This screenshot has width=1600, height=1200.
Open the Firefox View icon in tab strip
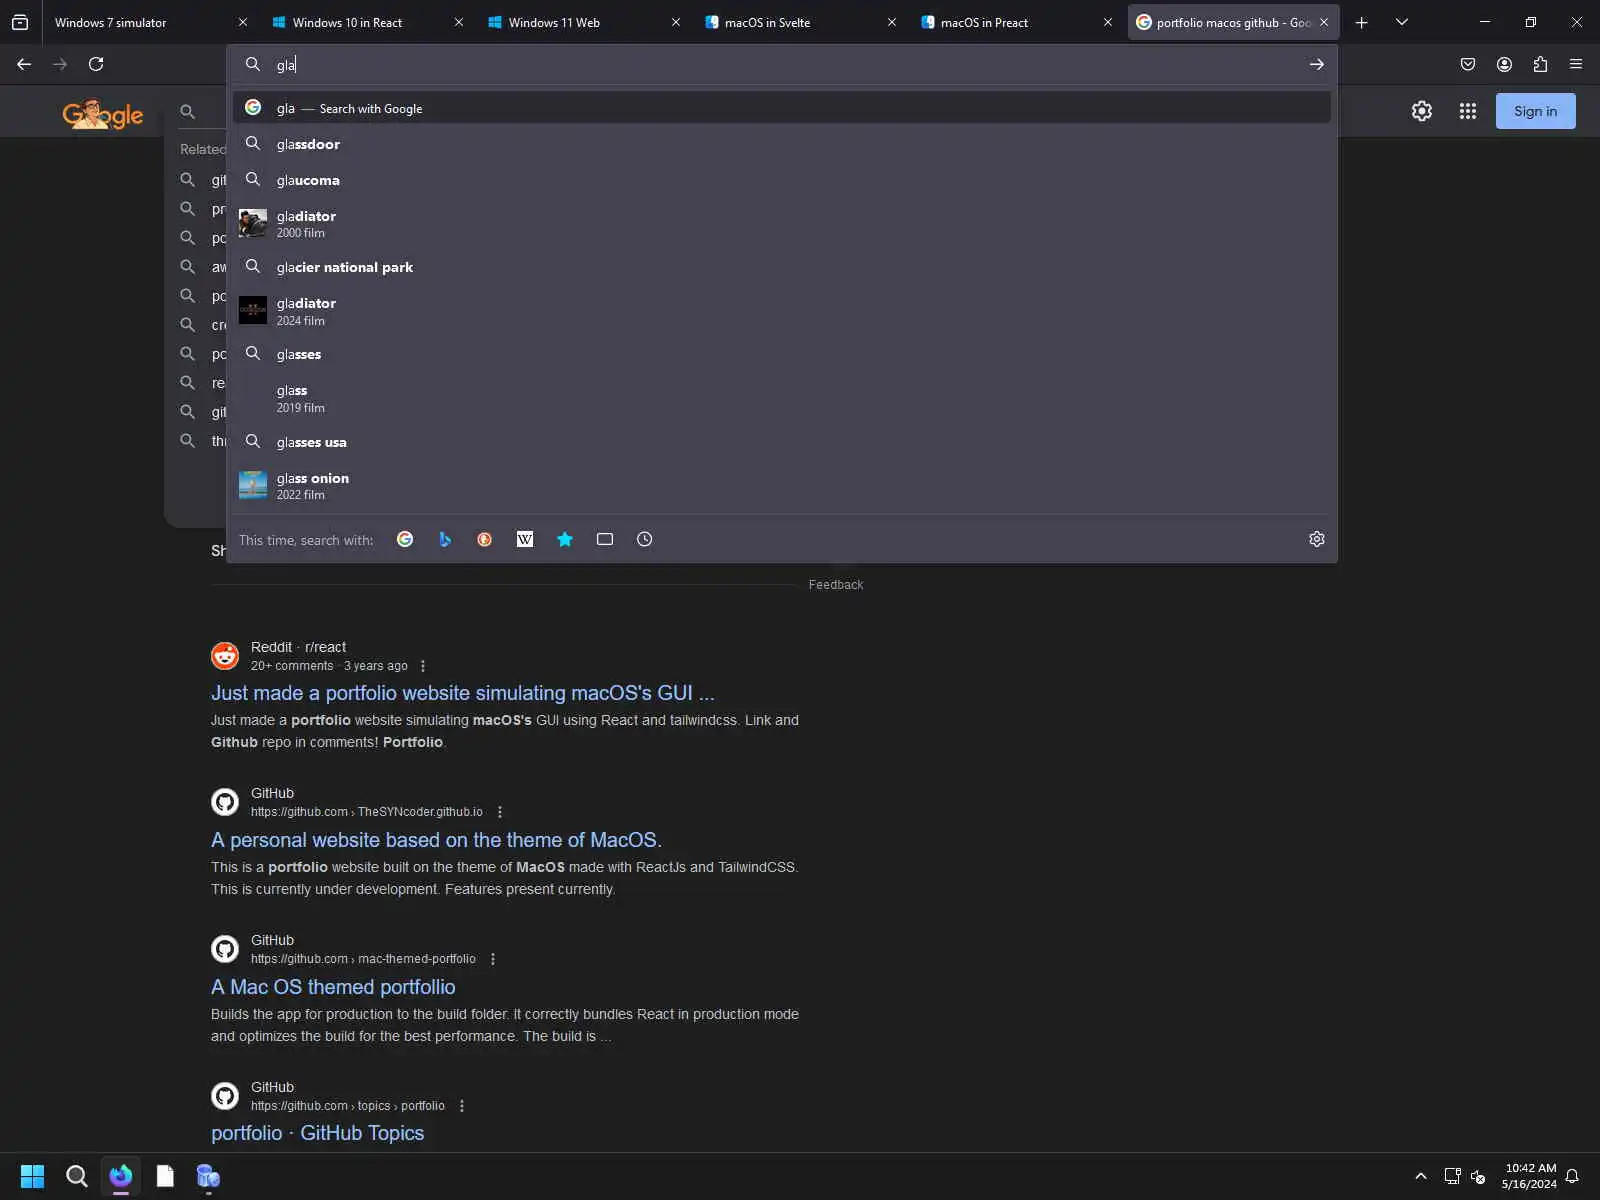click(x=20, y=22)
